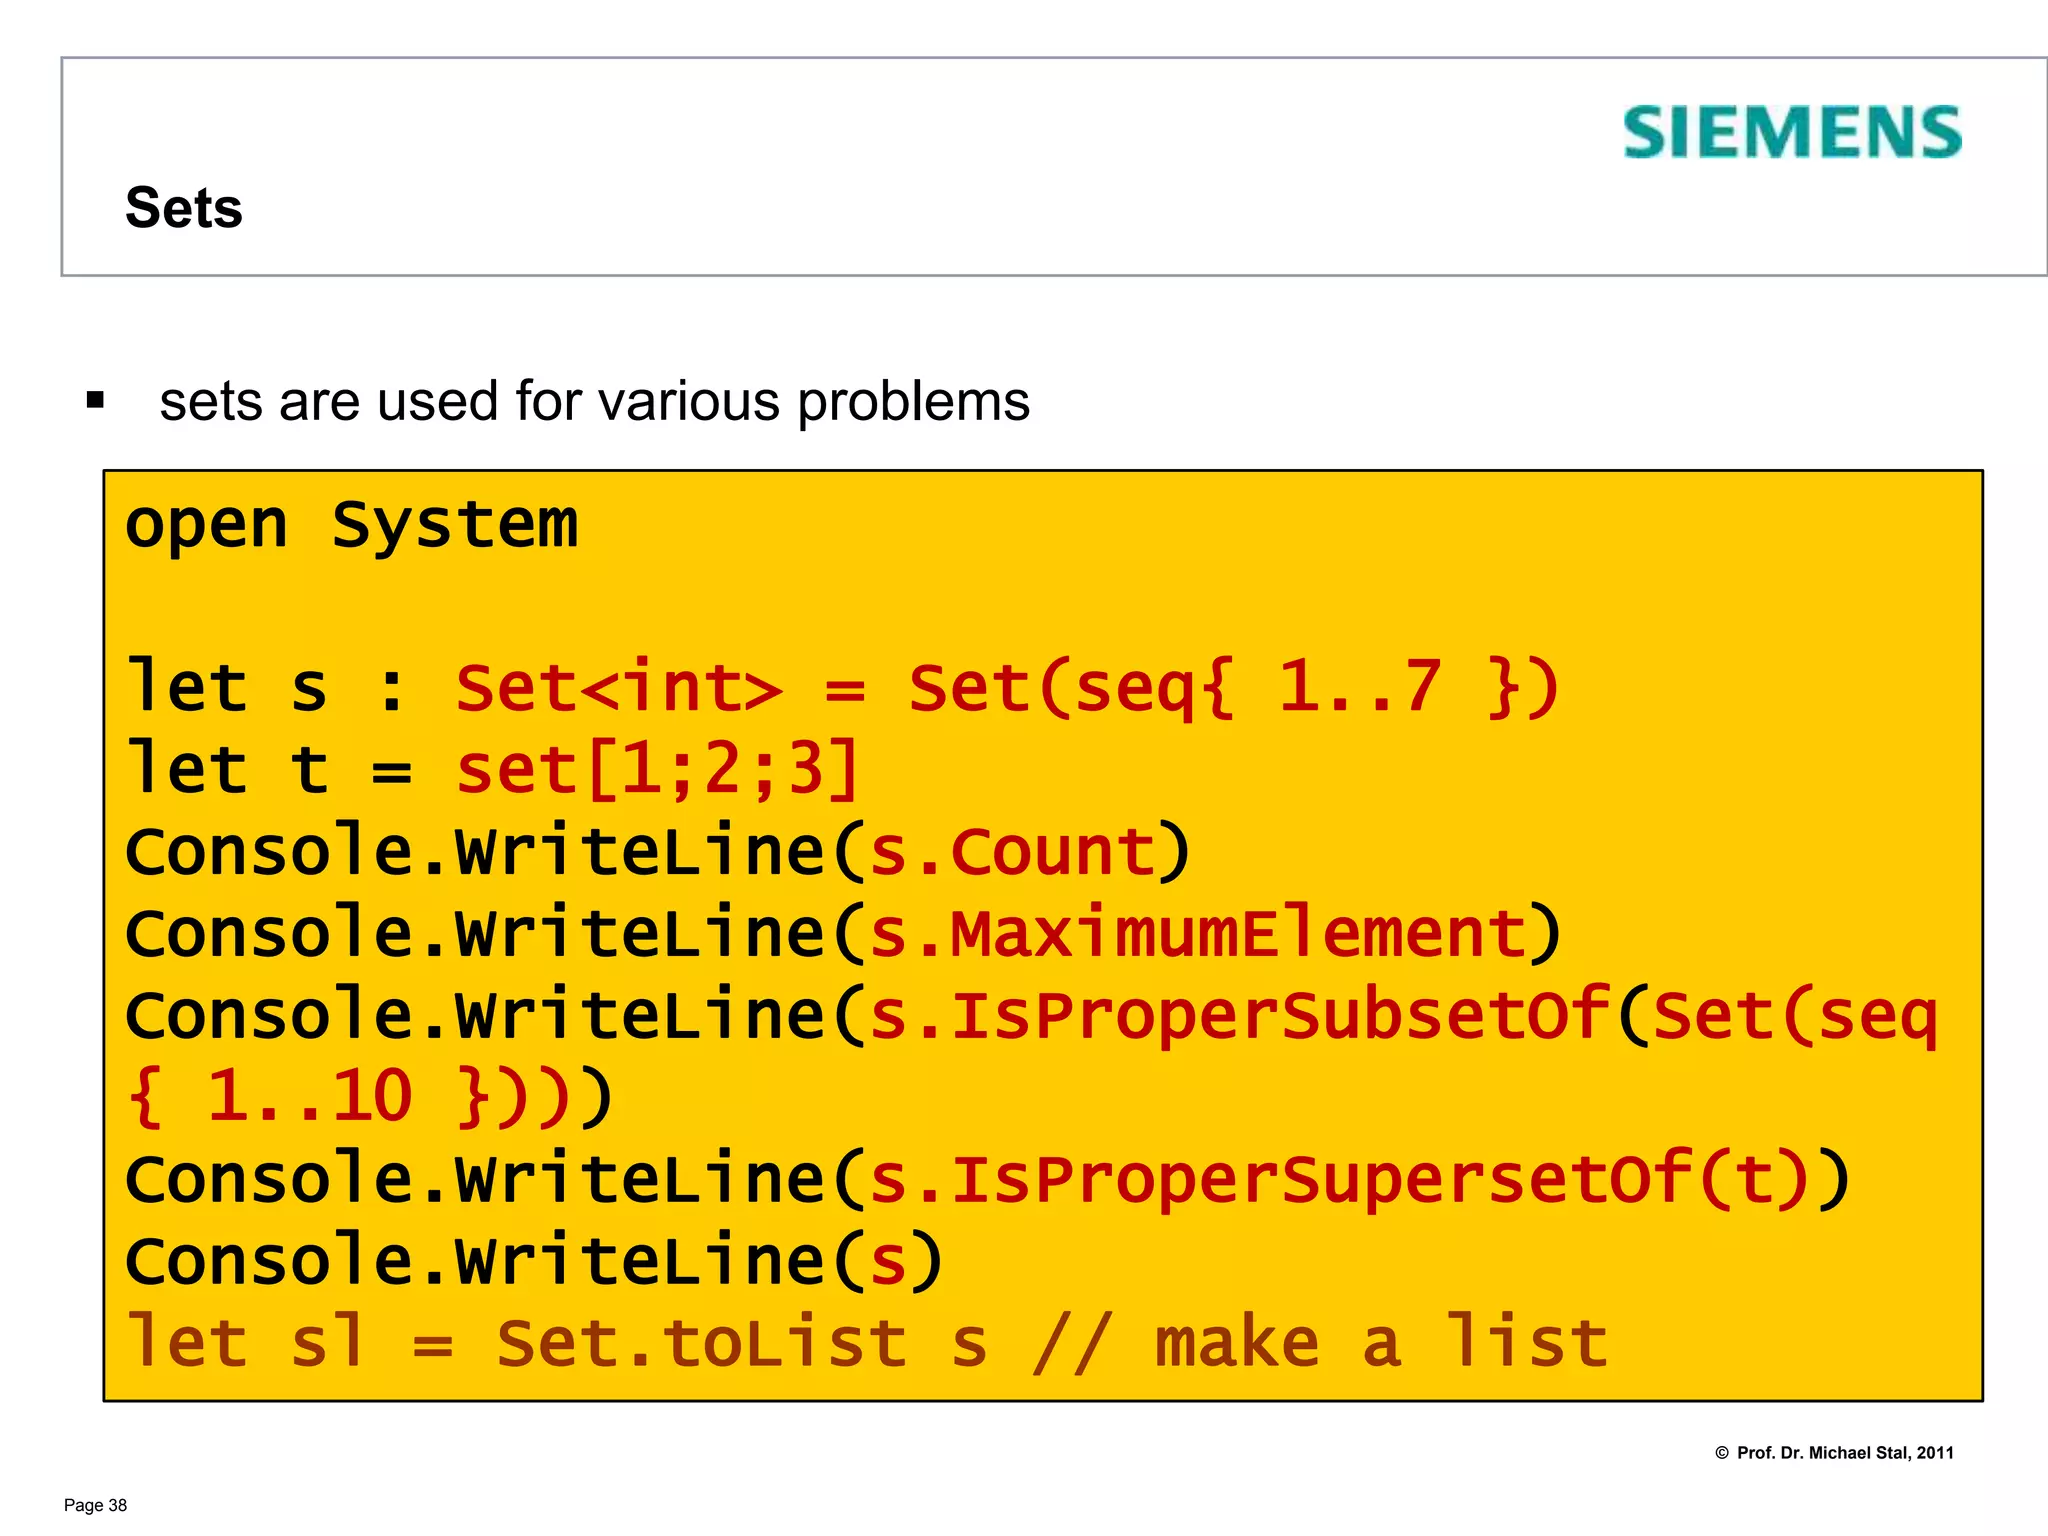
Task: Click the red 'Set<int>' type annotation
Action: [618, 688]
